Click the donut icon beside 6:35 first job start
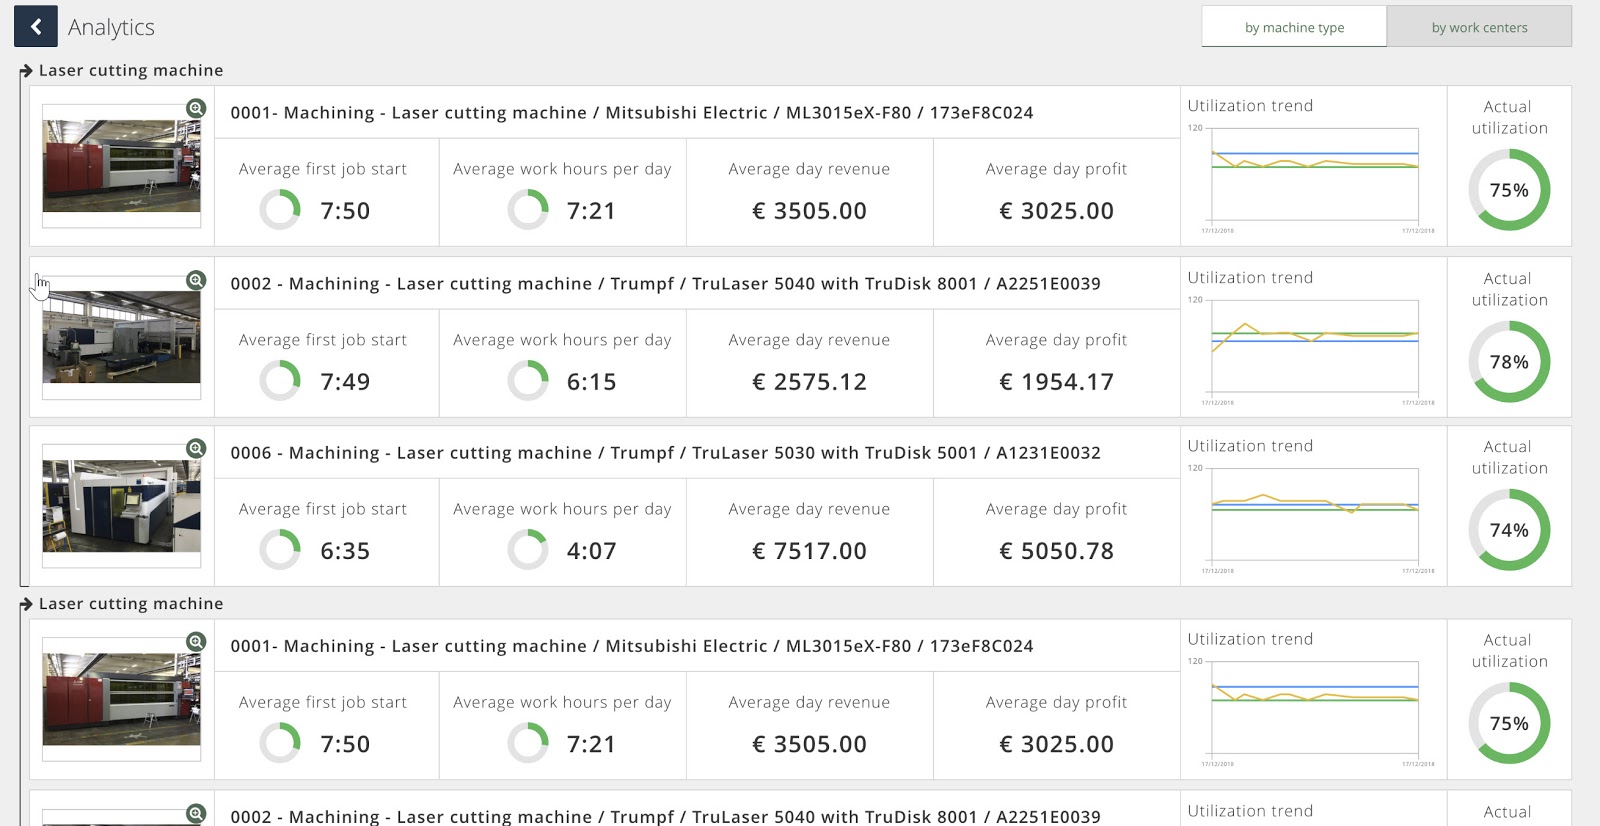Screen dimensions: 1600x826 [x=280, y=550]
